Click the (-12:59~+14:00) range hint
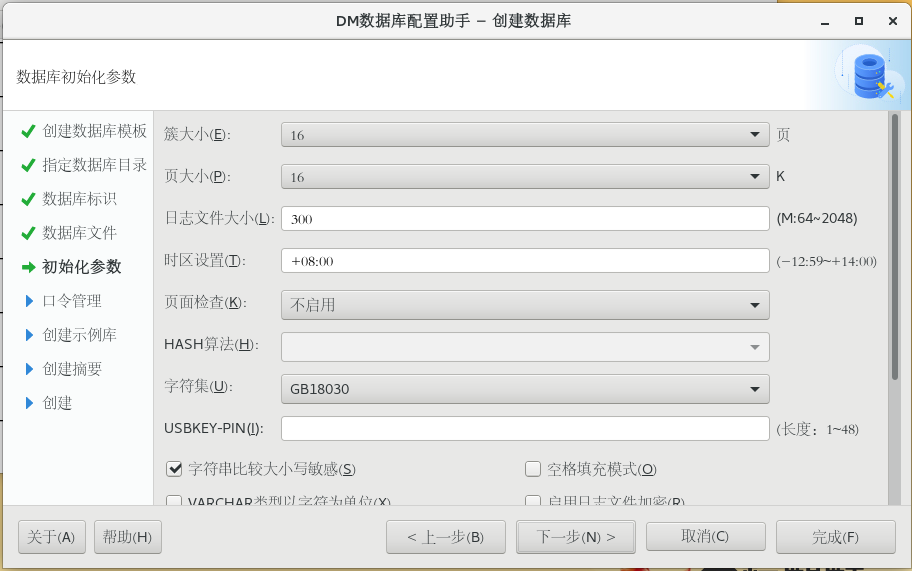The width and height of the screenshot is (912, 571). [826, 261]
